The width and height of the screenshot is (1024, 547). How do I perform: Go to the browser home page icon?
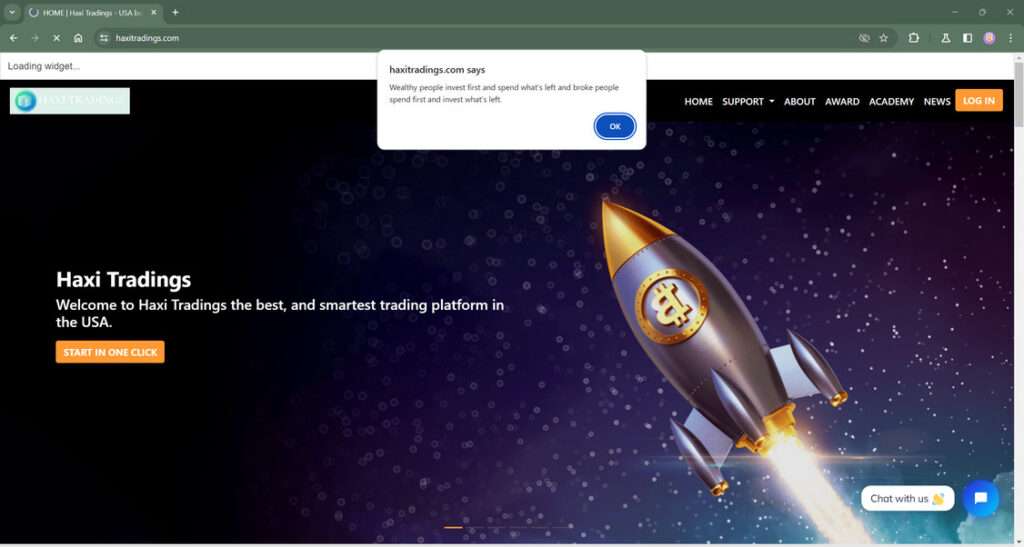click(78, 38)
